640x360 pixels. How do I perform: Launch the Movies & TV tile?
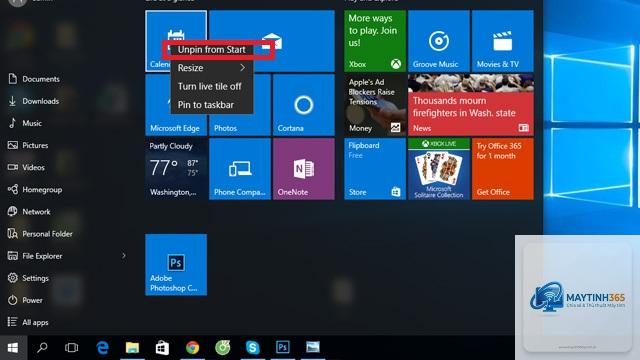pos(502,41)
